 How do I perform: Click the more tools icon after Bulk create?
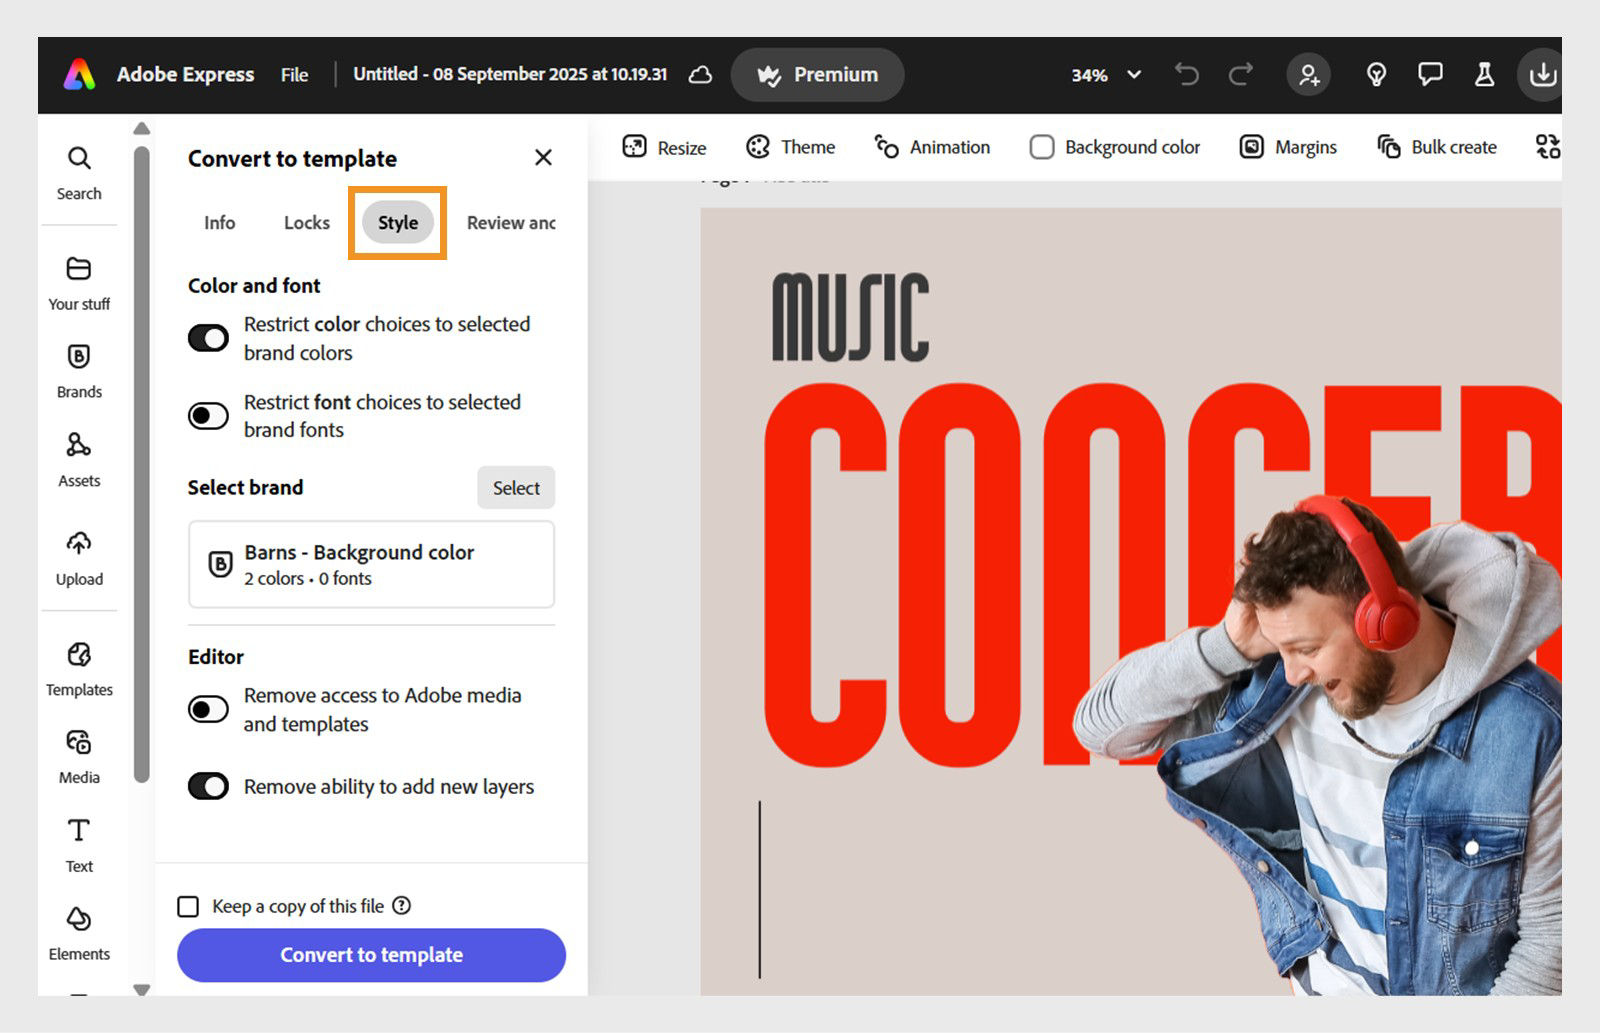point(1548,147)
